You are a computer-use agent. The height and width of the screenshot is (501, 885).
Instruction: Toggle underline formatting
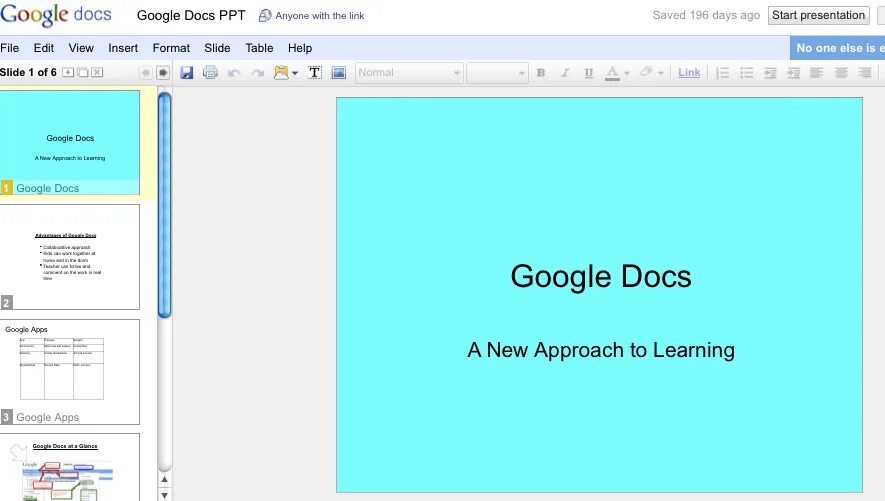click(x=589, y=72)
